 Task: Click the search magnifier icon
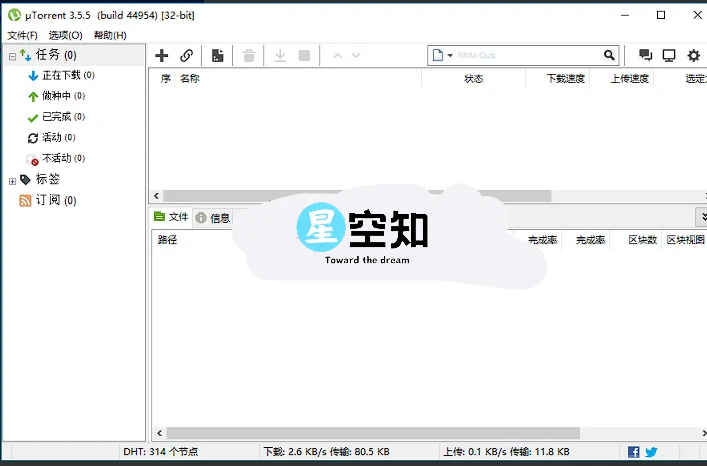tap(609, 55)
